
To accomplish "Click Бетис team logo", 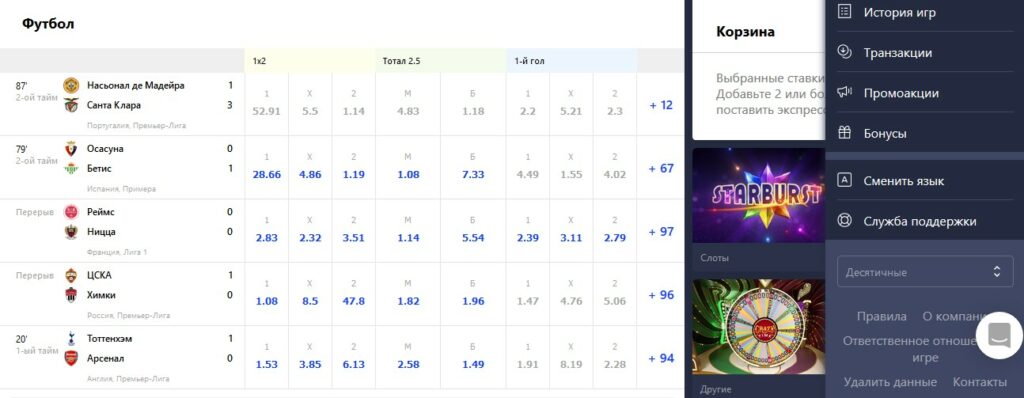I will [x=71, y=168].
